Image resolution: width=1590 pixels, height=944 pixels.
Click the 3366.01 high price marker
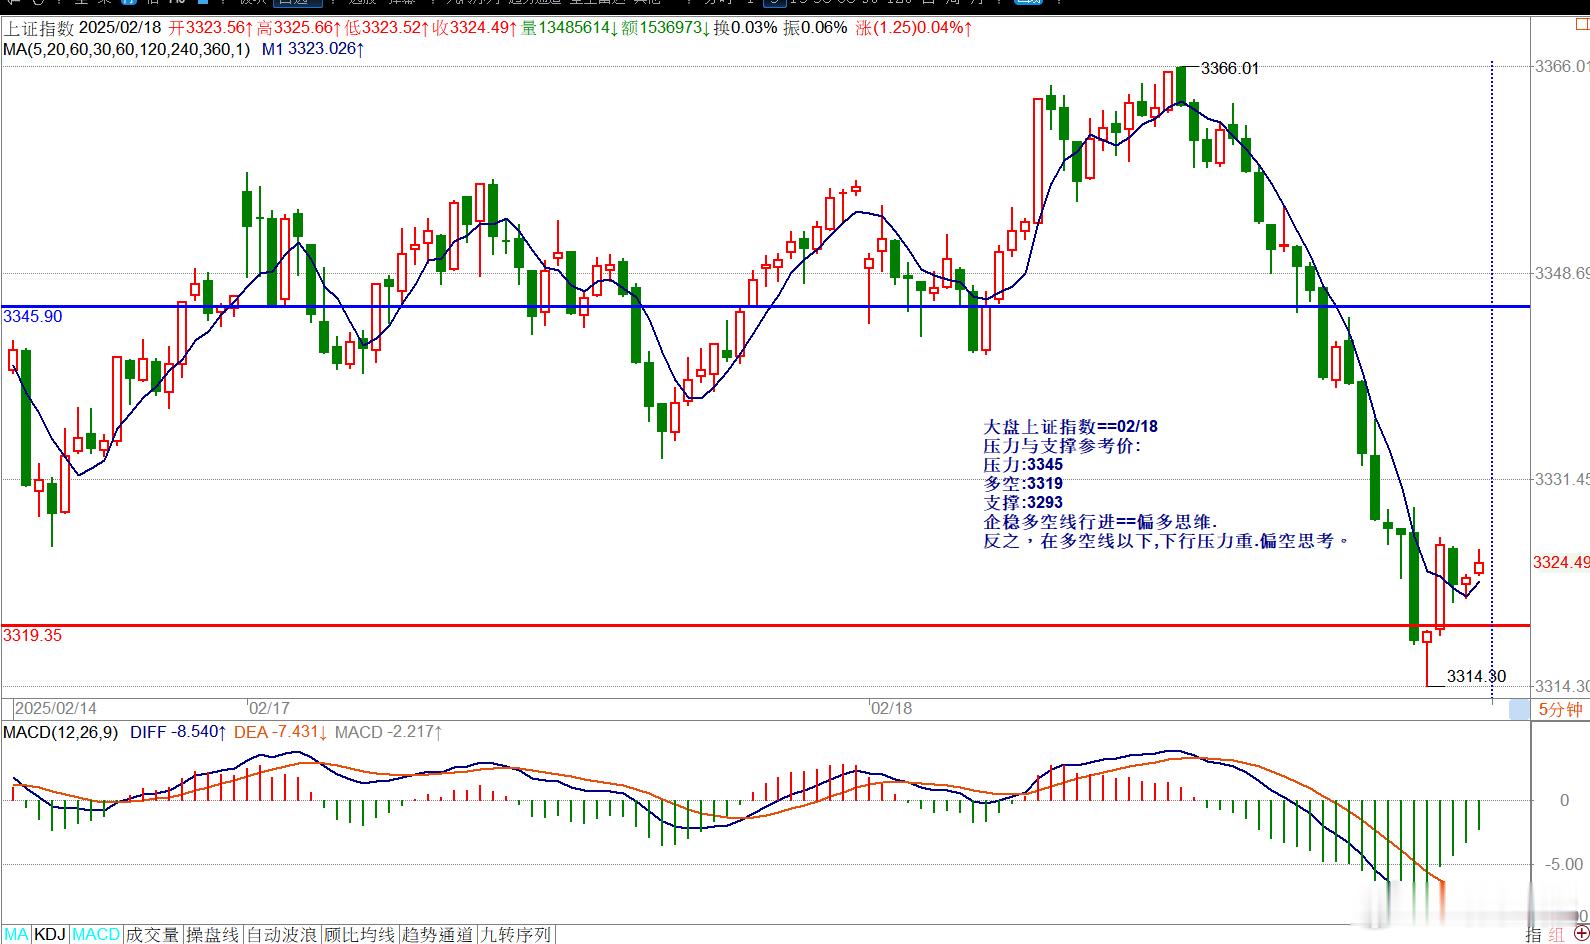[x=1229, y=68]
